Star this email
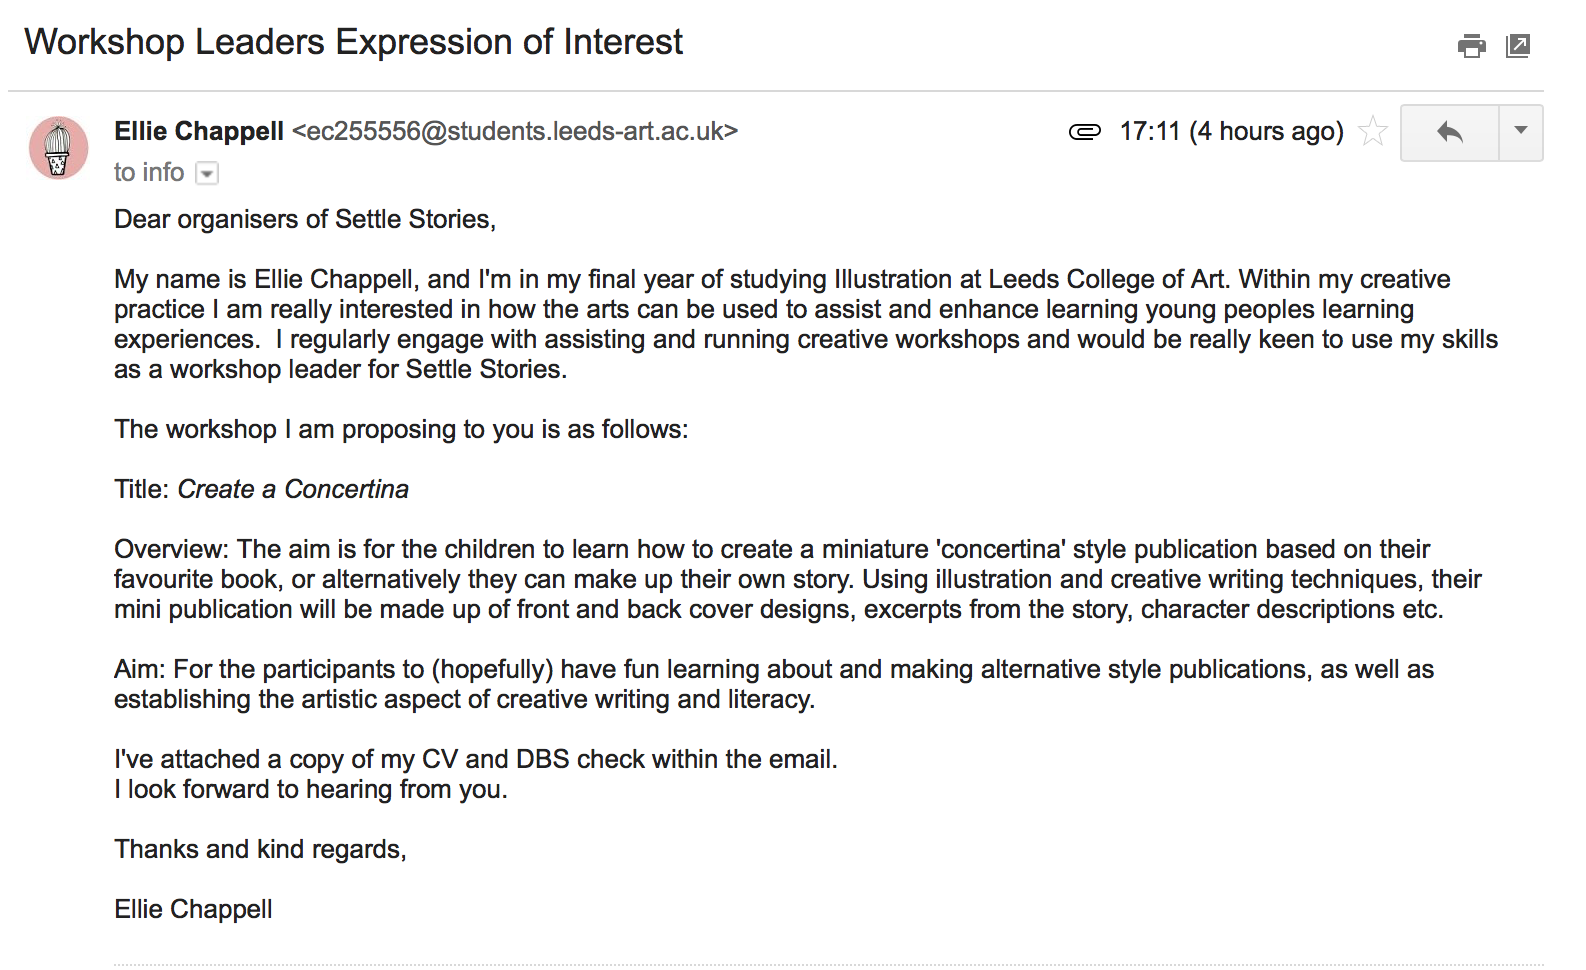The width and height of the screenshot is (1586, 970). [1374, 132]
